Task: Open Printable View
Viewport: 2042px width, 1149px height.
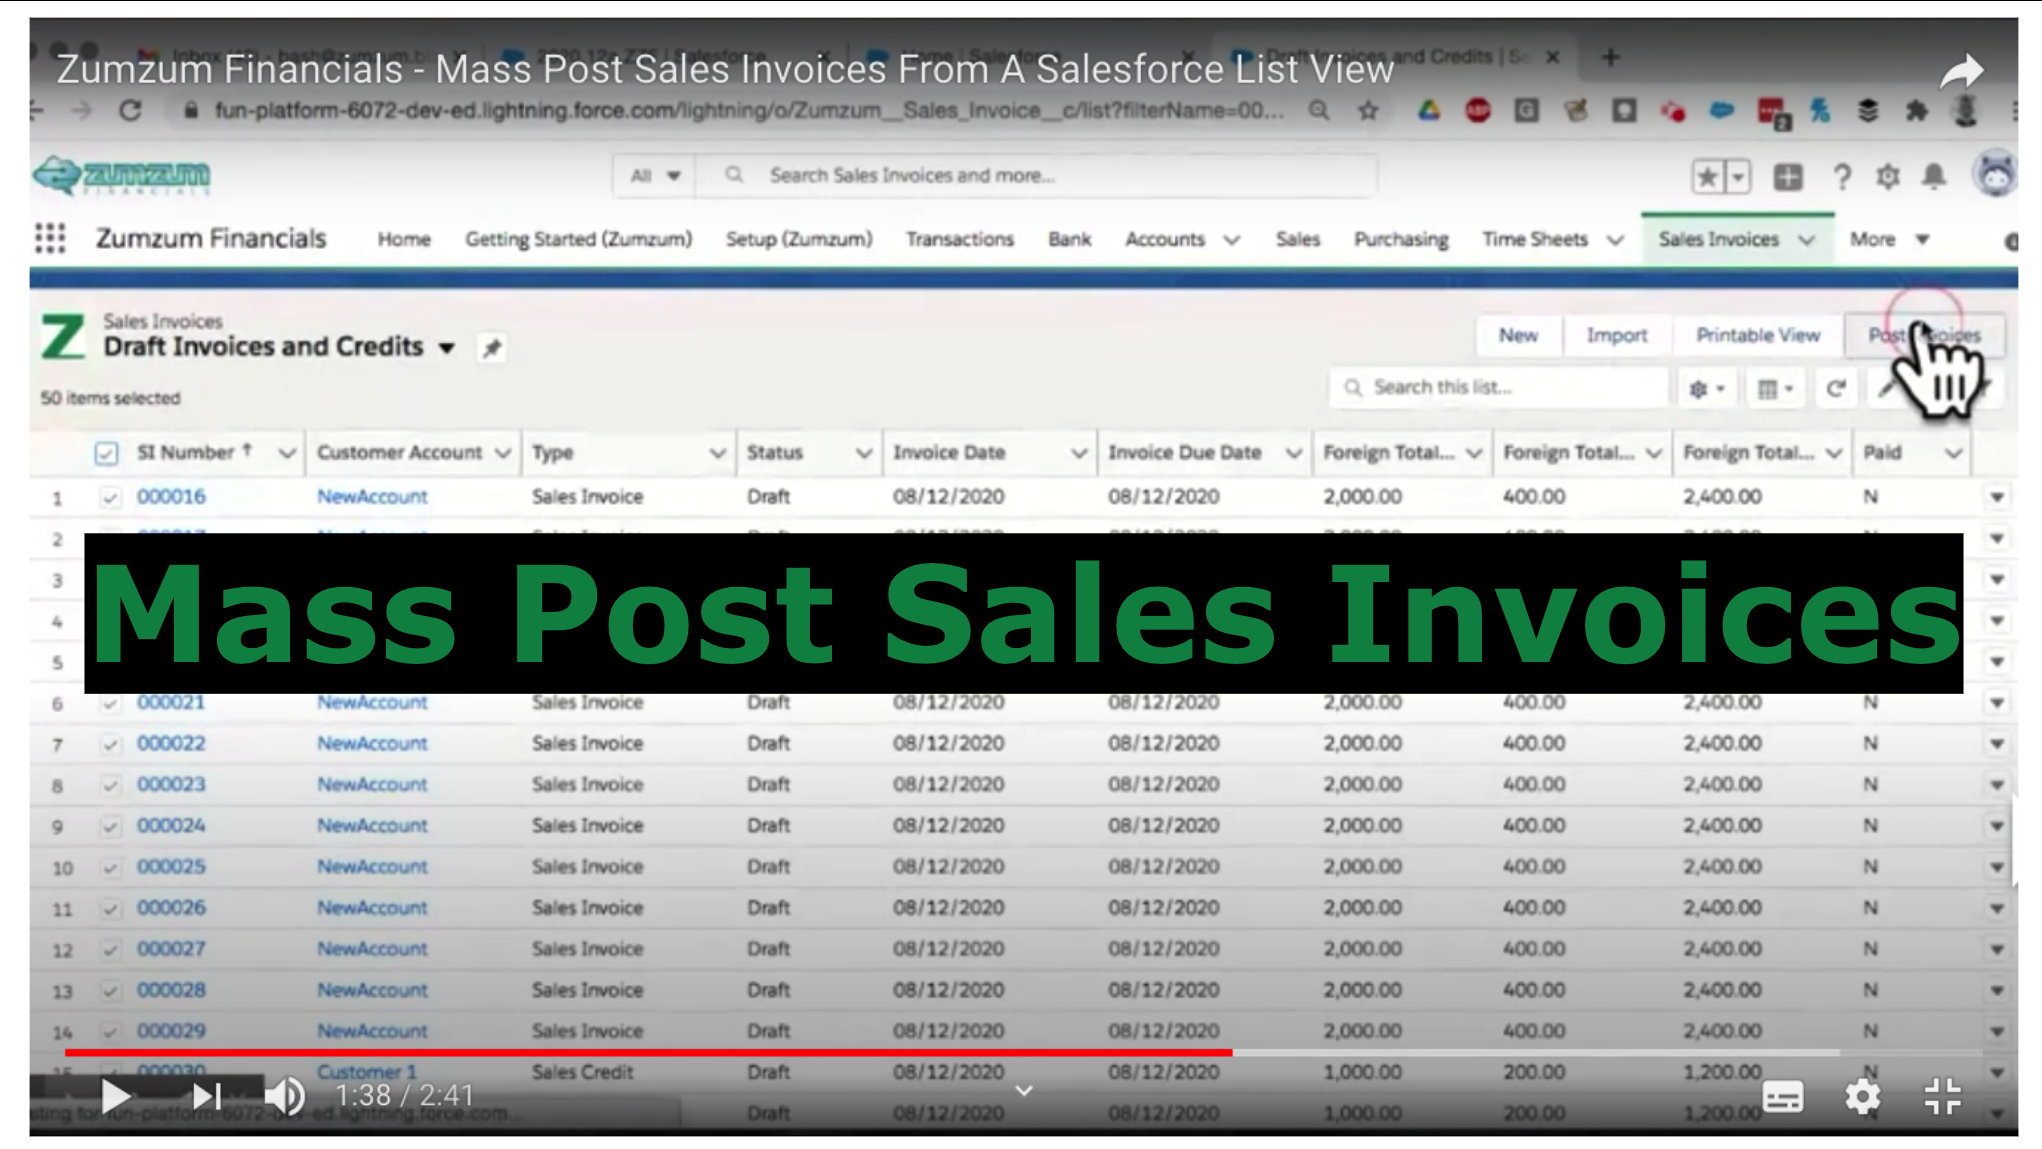Action: (x=1757, y=336)
